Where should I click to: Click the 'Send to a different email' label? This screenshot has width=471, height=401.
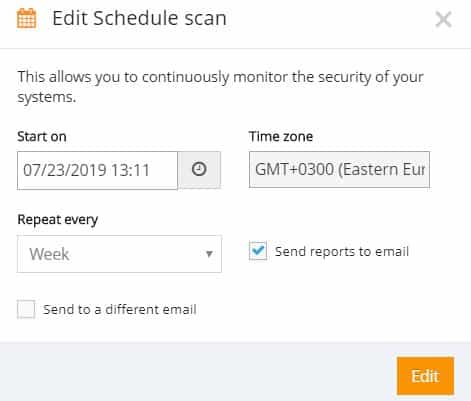point(120,309)
